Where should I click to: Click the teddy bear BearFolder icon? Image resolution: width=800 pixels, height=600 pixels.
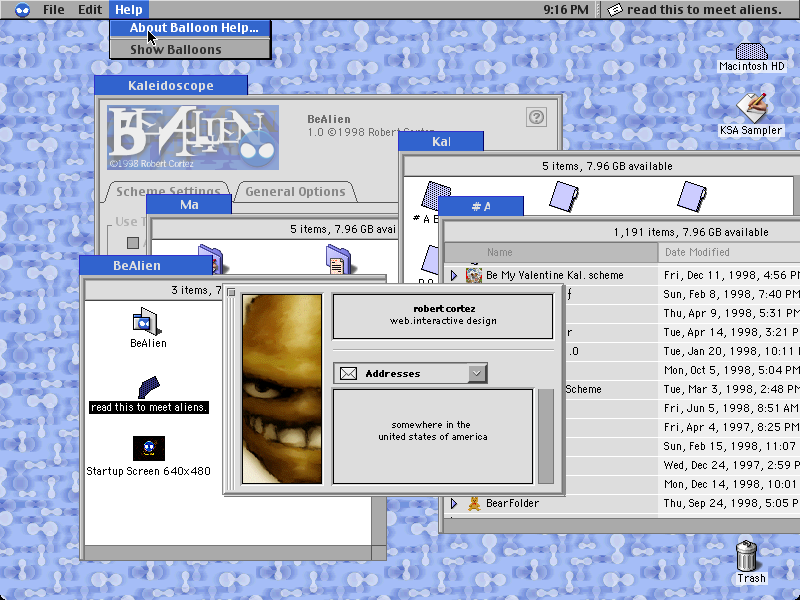[474, 504]
